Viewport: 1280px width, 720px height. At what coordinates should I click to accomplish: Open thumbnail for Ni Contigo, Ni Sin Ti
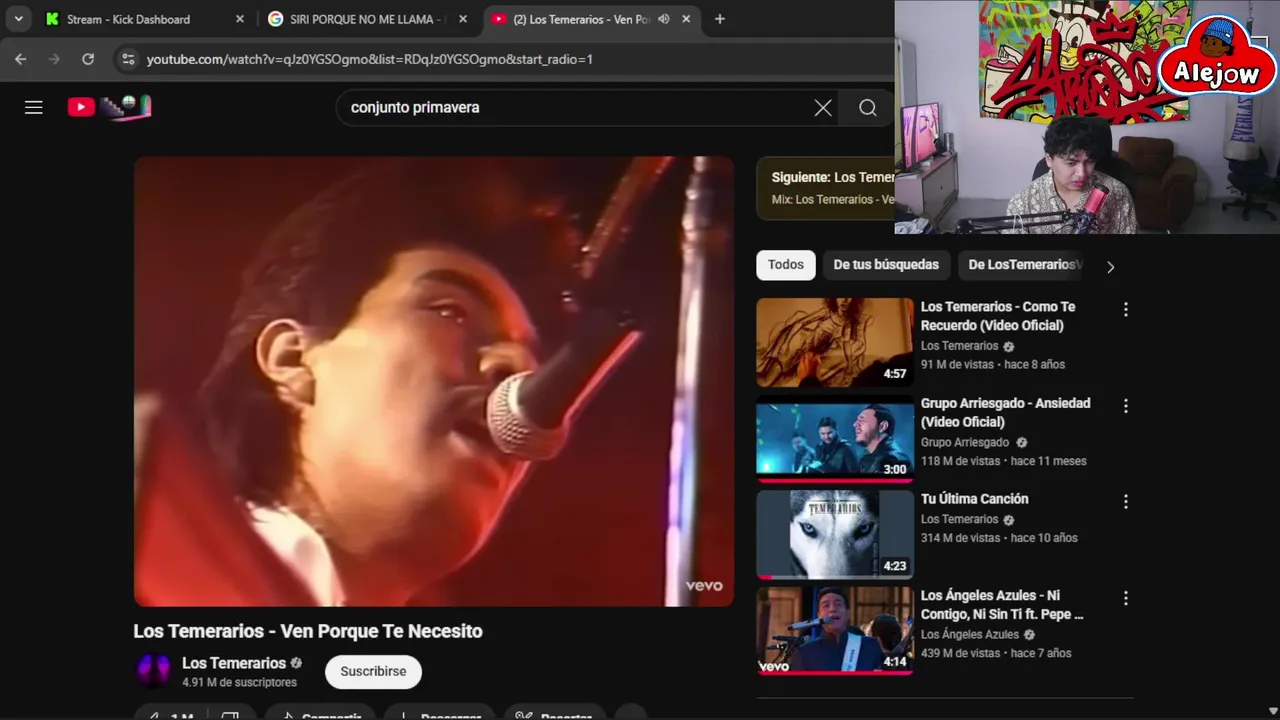835,631
